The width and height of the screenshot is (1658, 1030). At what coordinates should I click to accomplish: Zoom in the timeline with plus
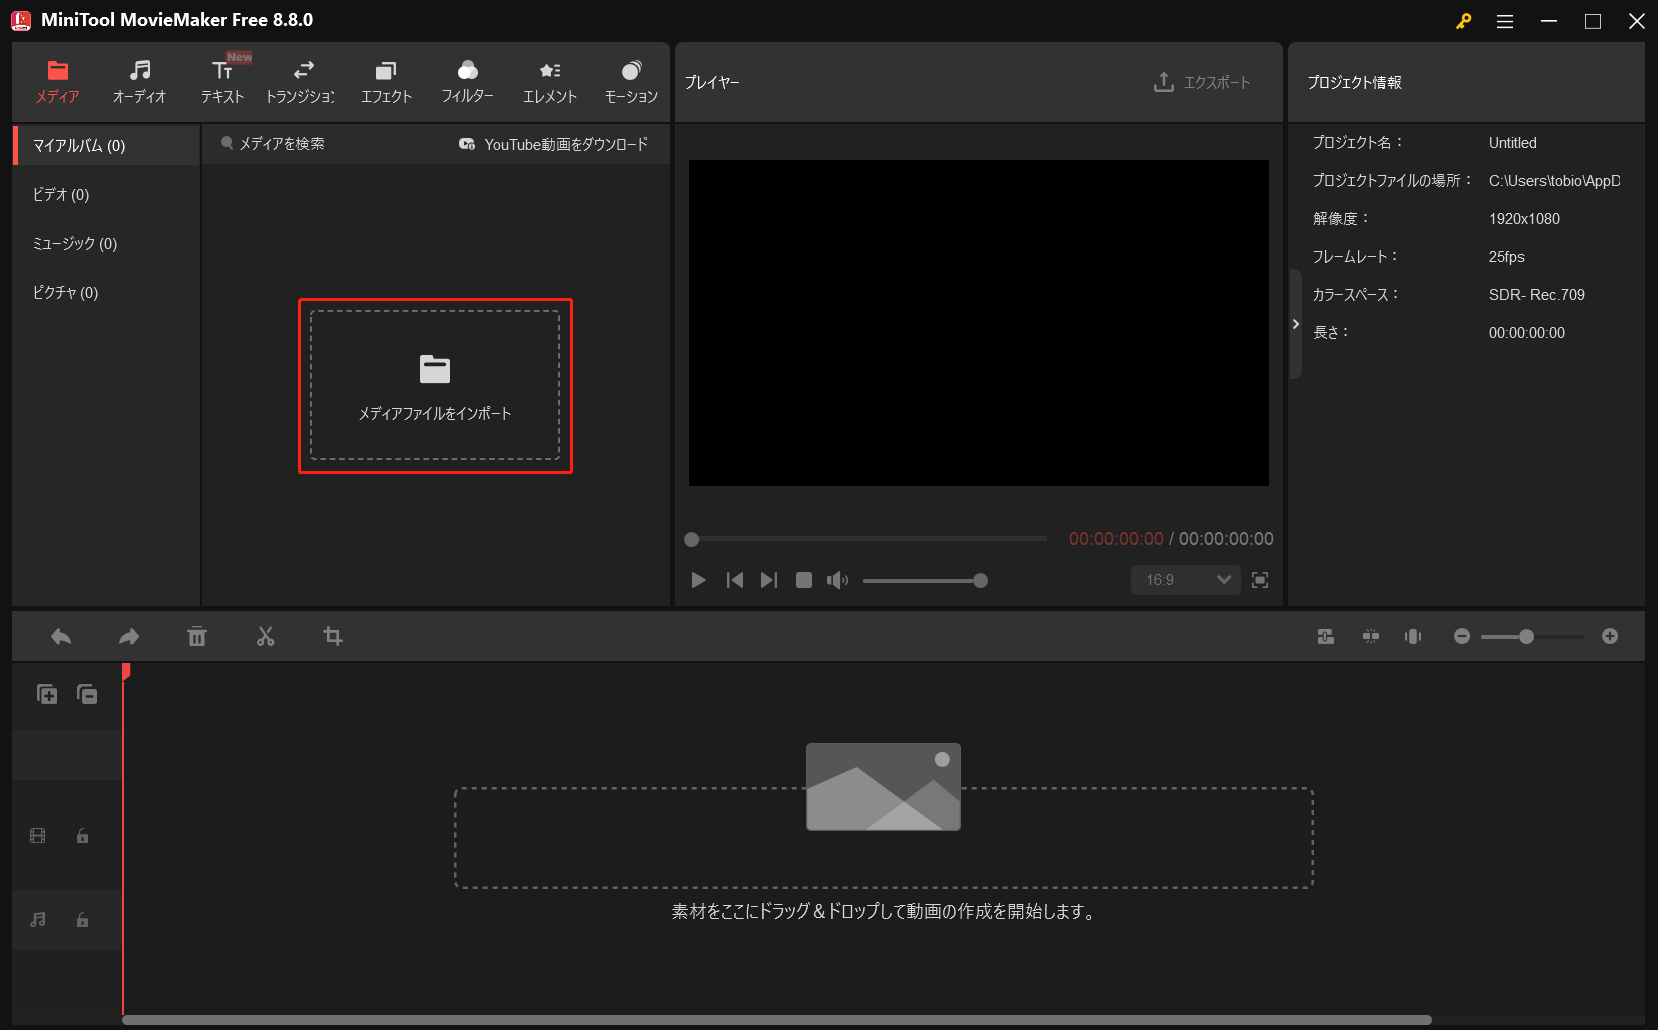coord(1610,637)
